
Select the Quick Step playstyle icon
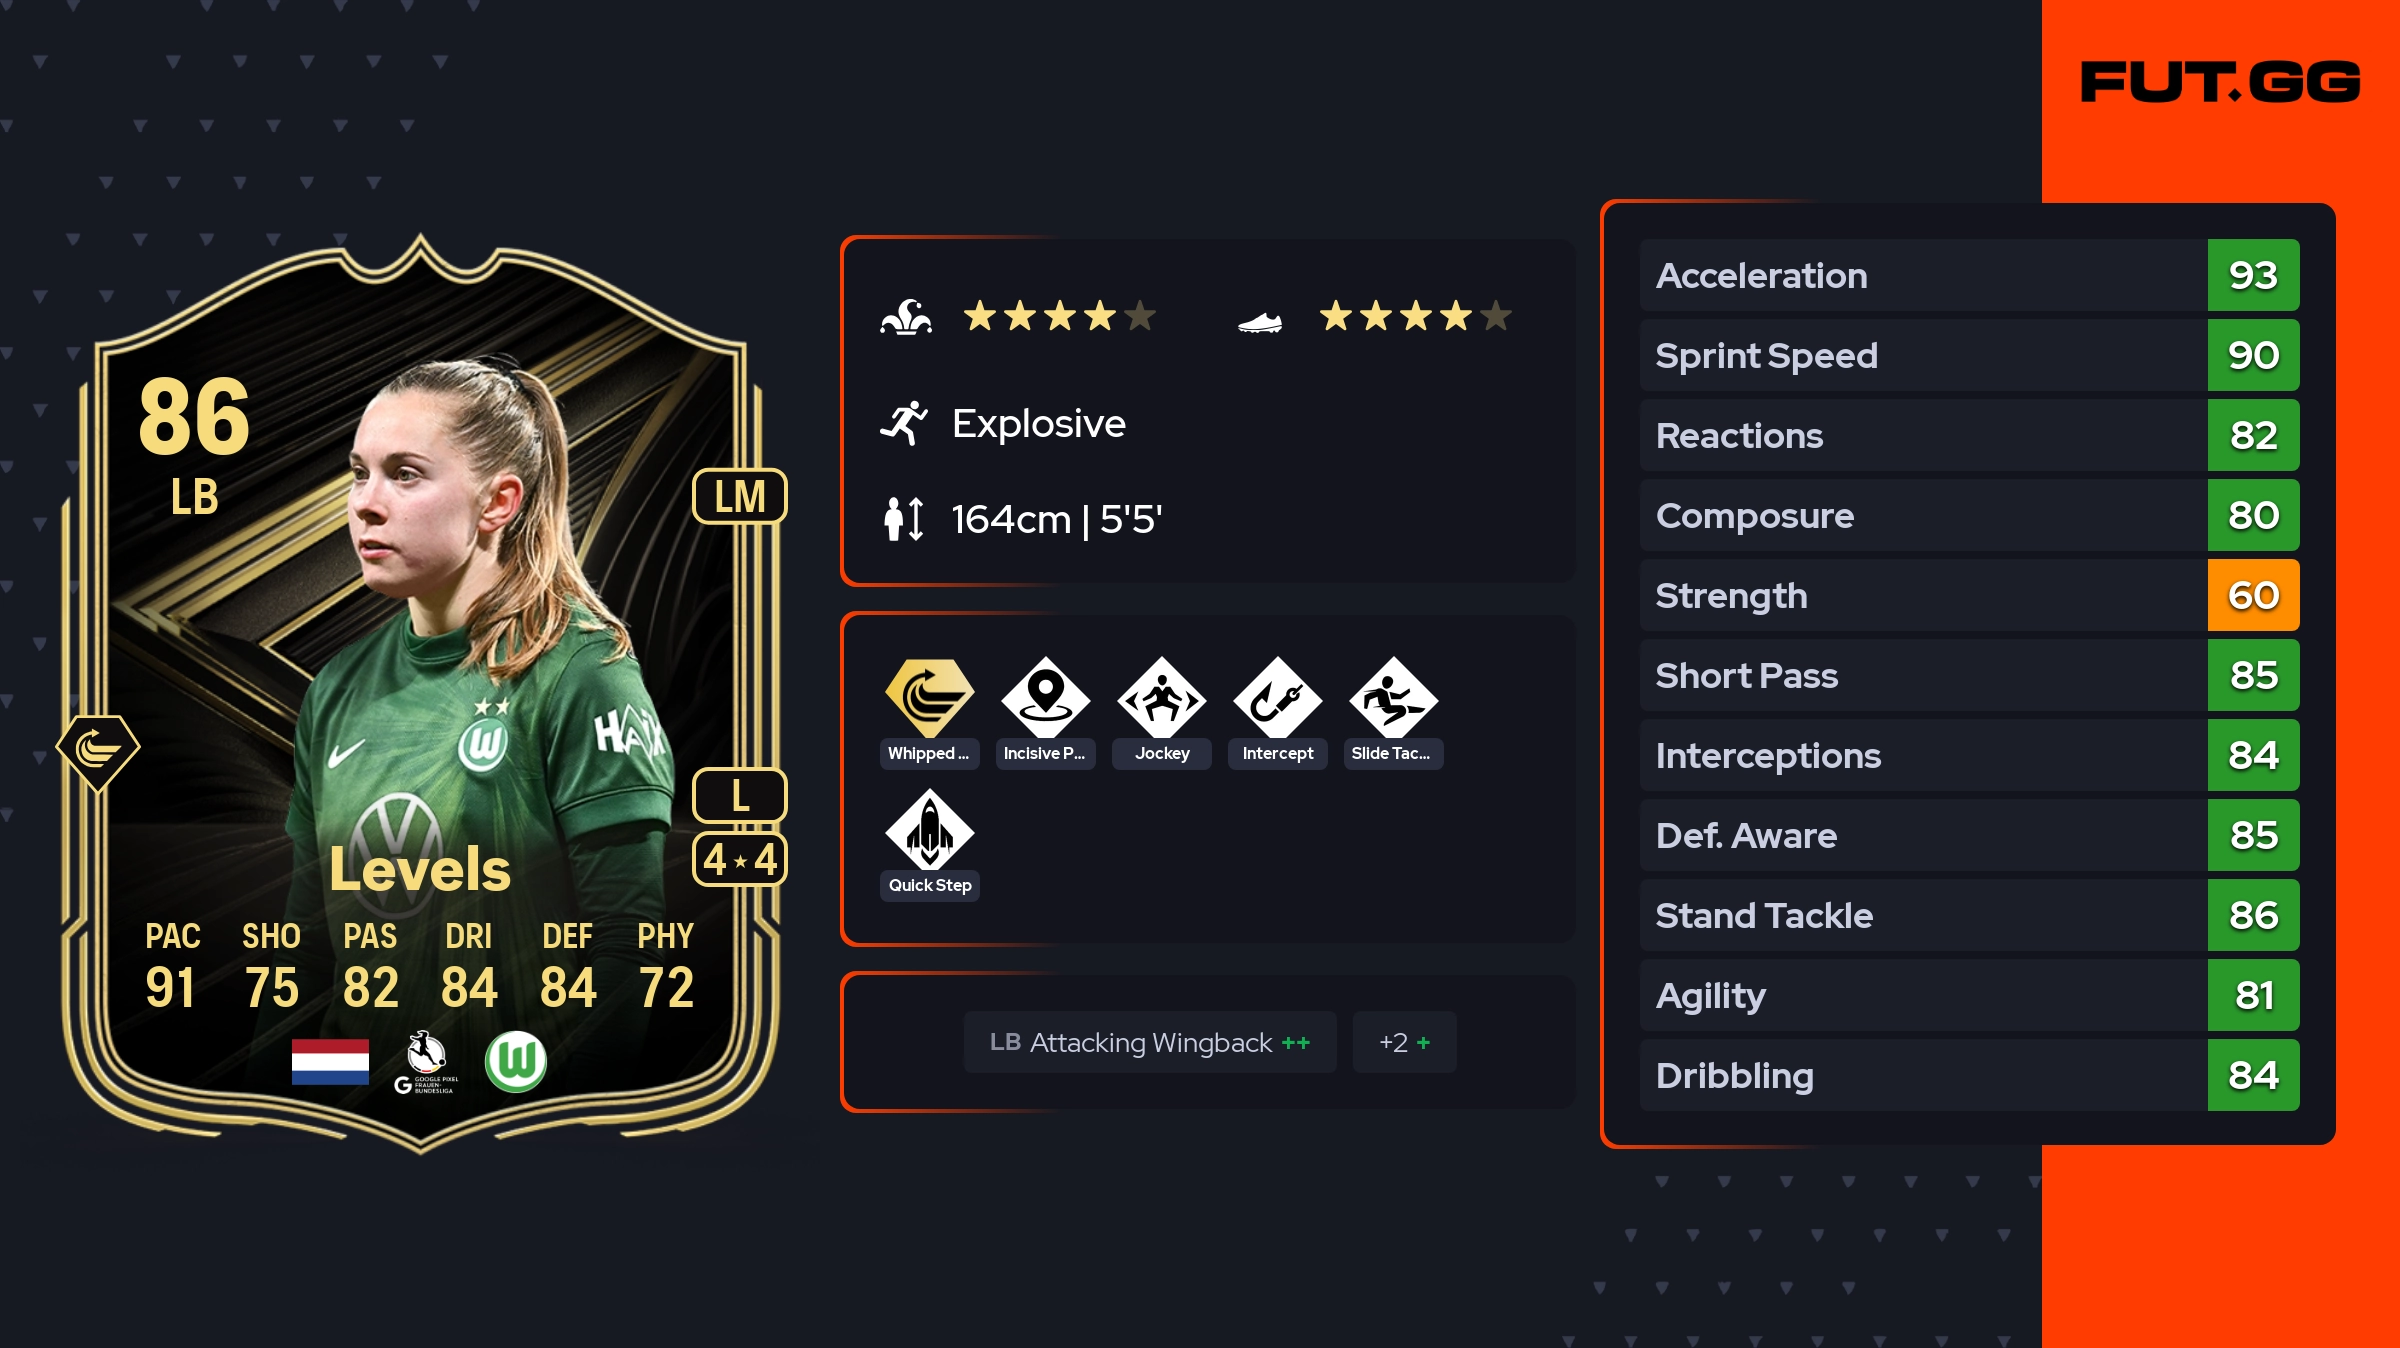(929, 829)
